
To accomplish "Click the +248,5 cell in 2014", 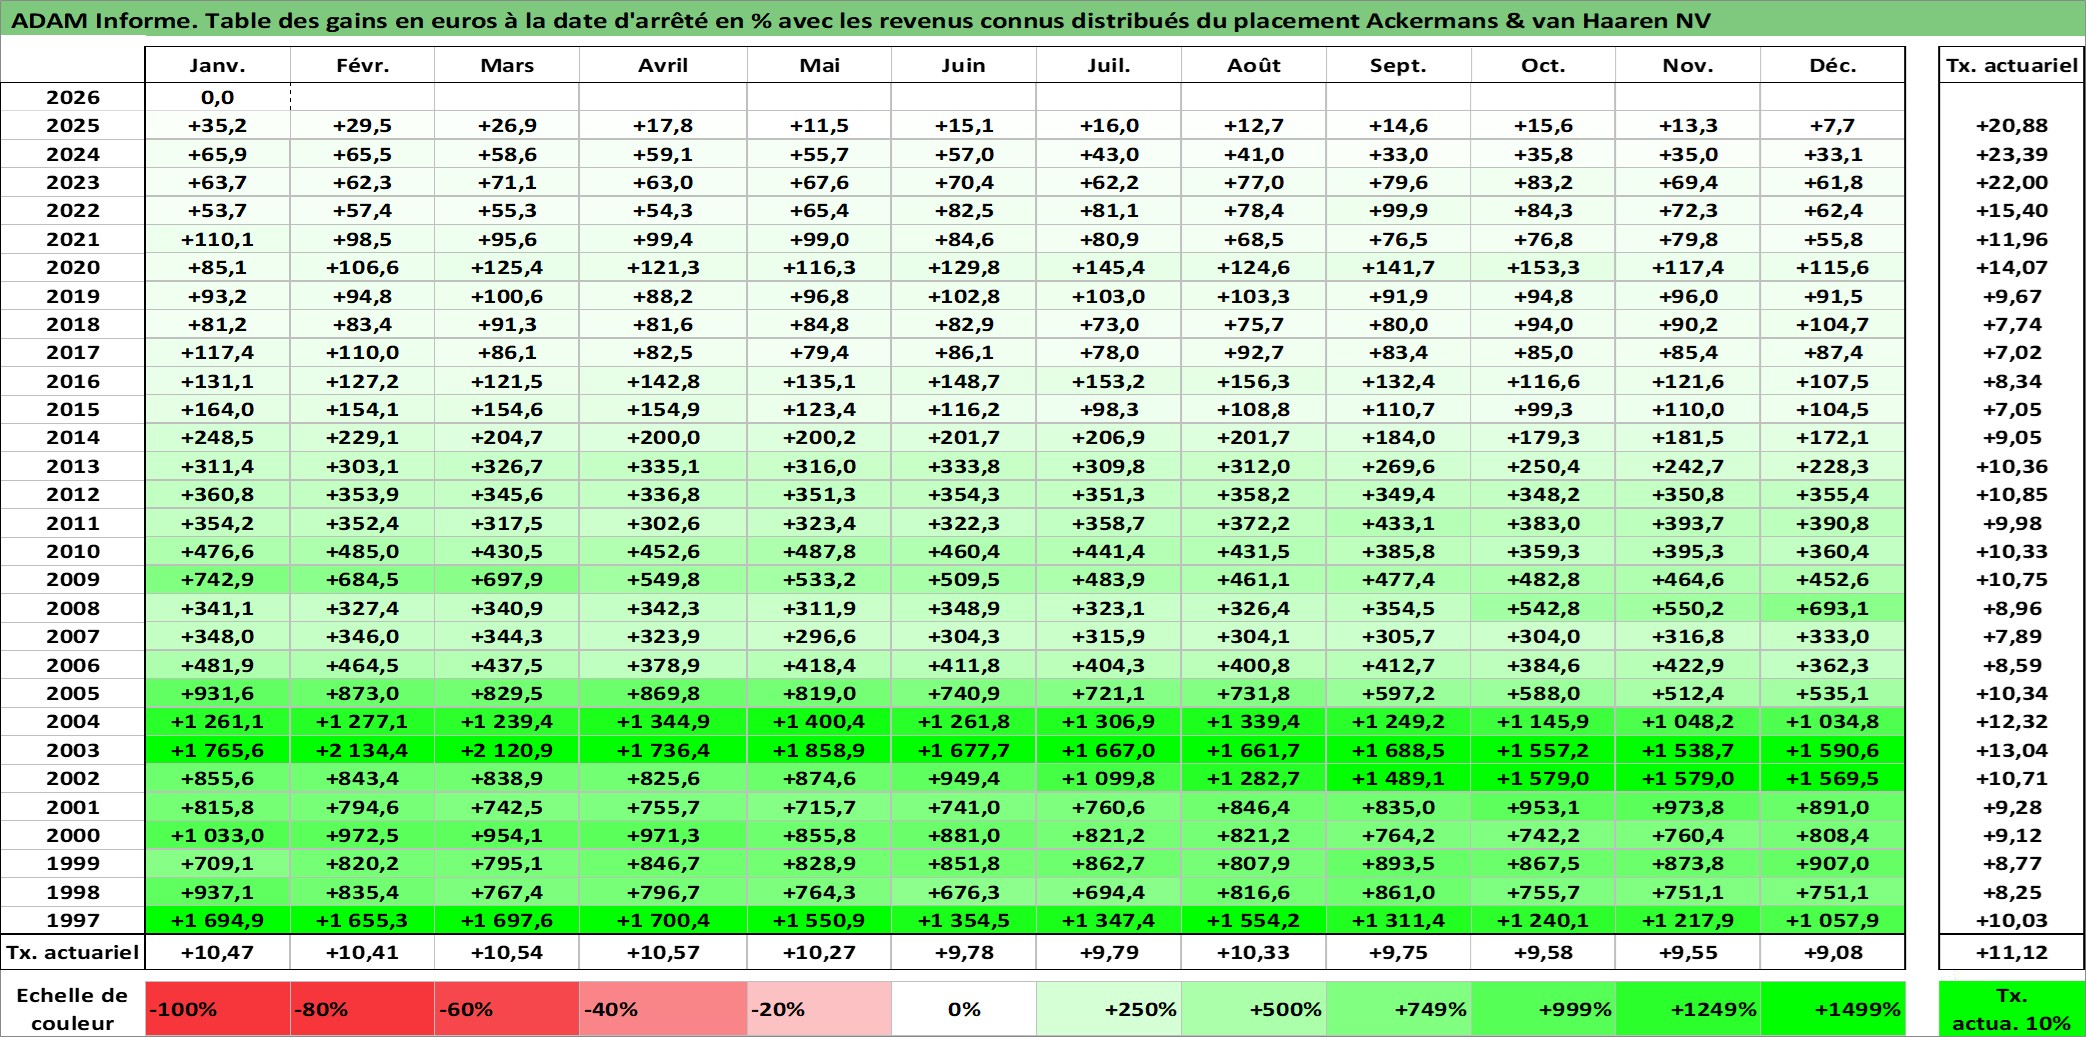I will [x=217, y=437].
